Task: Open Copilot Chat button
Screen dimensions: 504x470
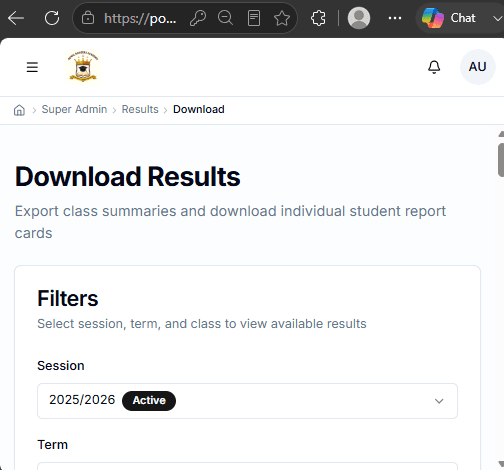Action: click(449, 18)
